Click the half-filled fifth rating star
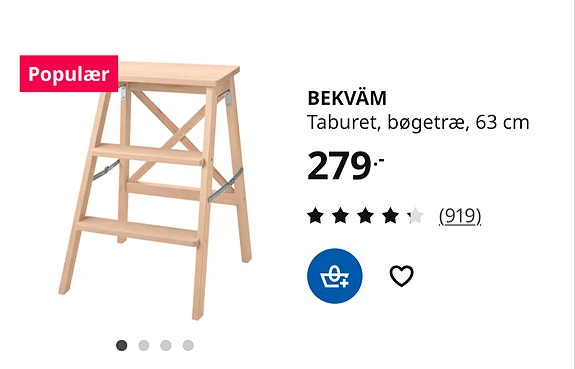The width and height of the screenshot is (575, 369). tap(415, 216)
